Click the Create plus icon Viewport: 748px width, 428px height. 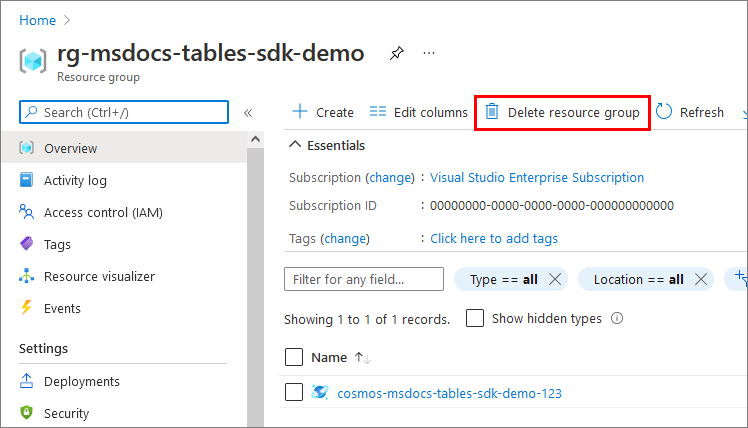pyautogui.click(x=299, y=112)
